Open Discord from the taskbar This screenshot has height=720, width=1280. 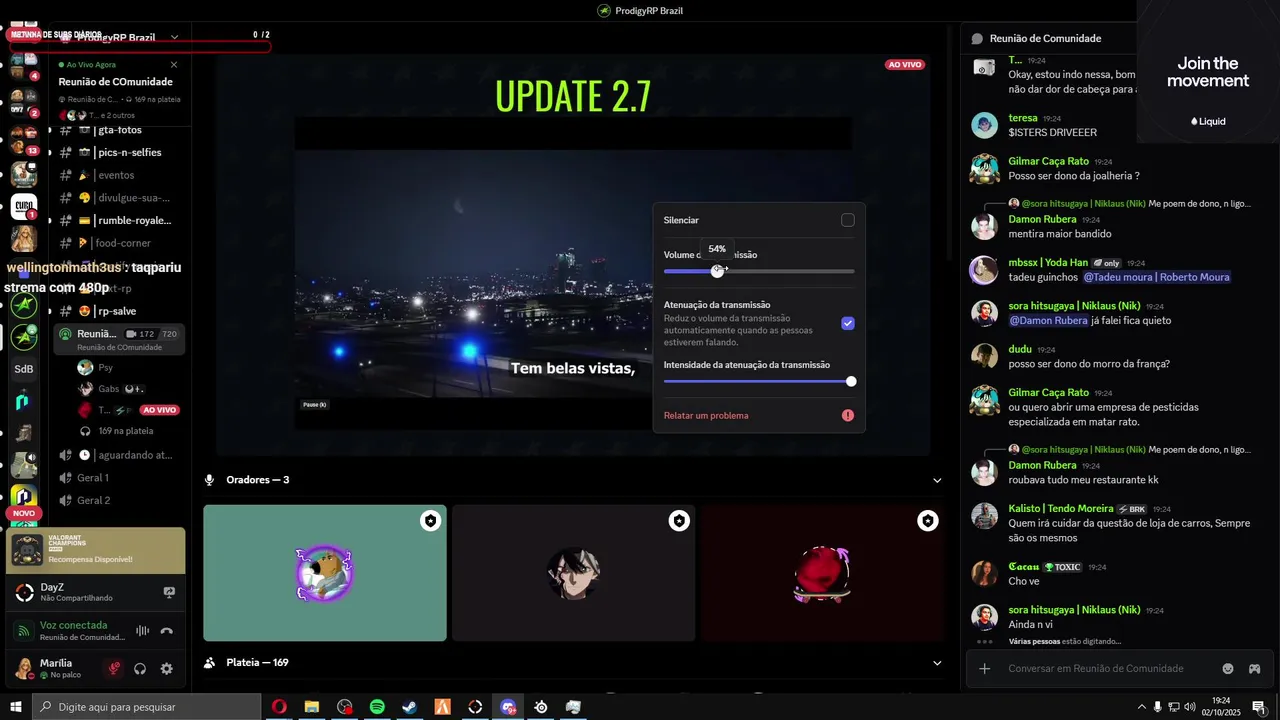(x=508, y=707)
